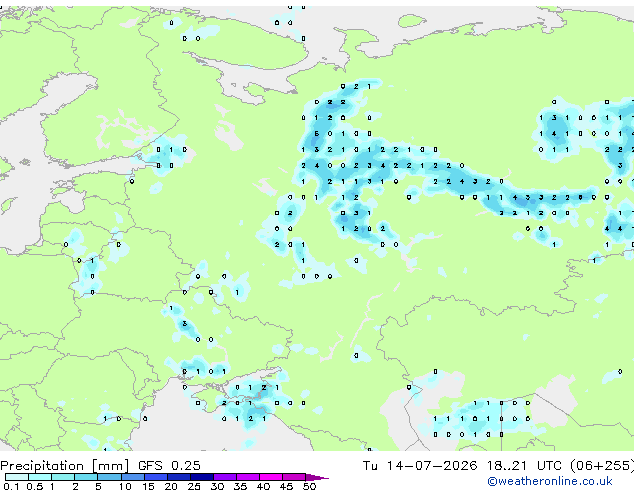Click the 15–20 mm legend color swatch

coord(156,477)
